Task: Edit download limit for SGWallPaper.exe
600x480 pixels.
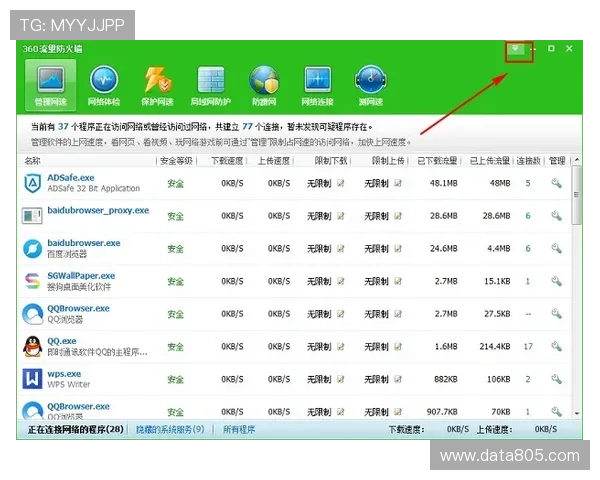Action: click(x=341, y=281)
